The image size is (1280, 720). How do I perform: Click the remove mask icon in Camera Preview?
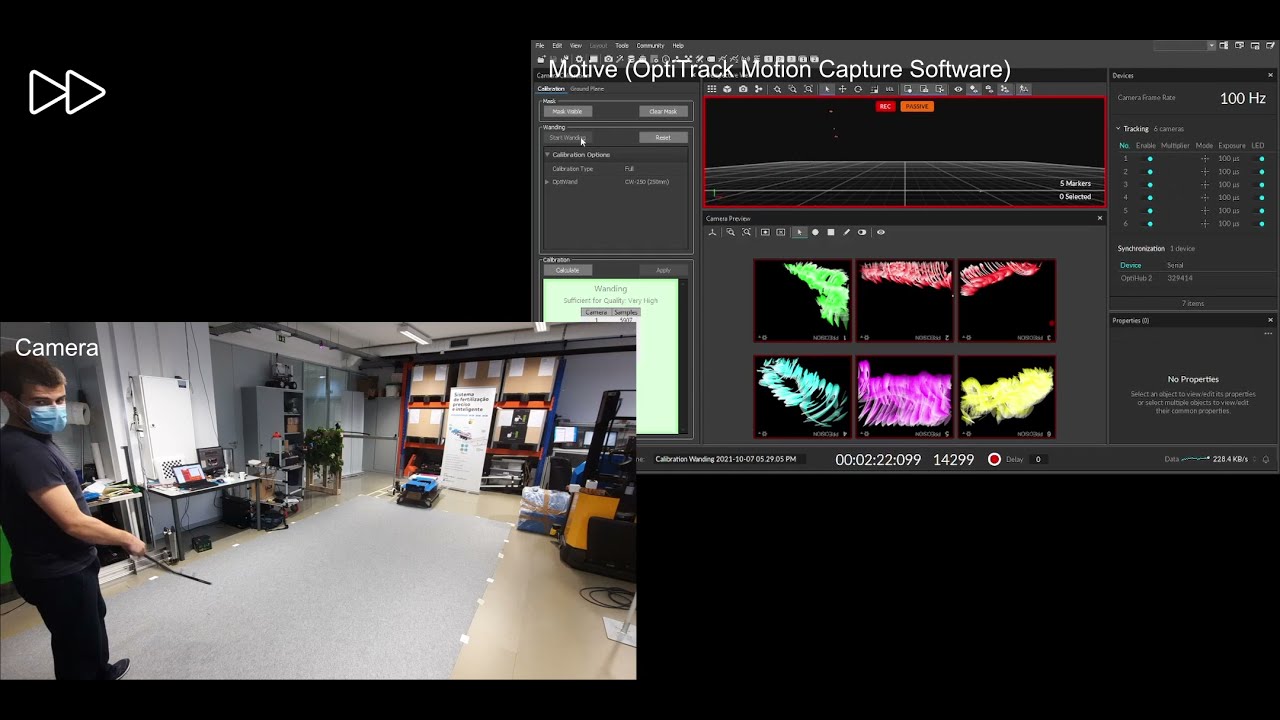780,232
